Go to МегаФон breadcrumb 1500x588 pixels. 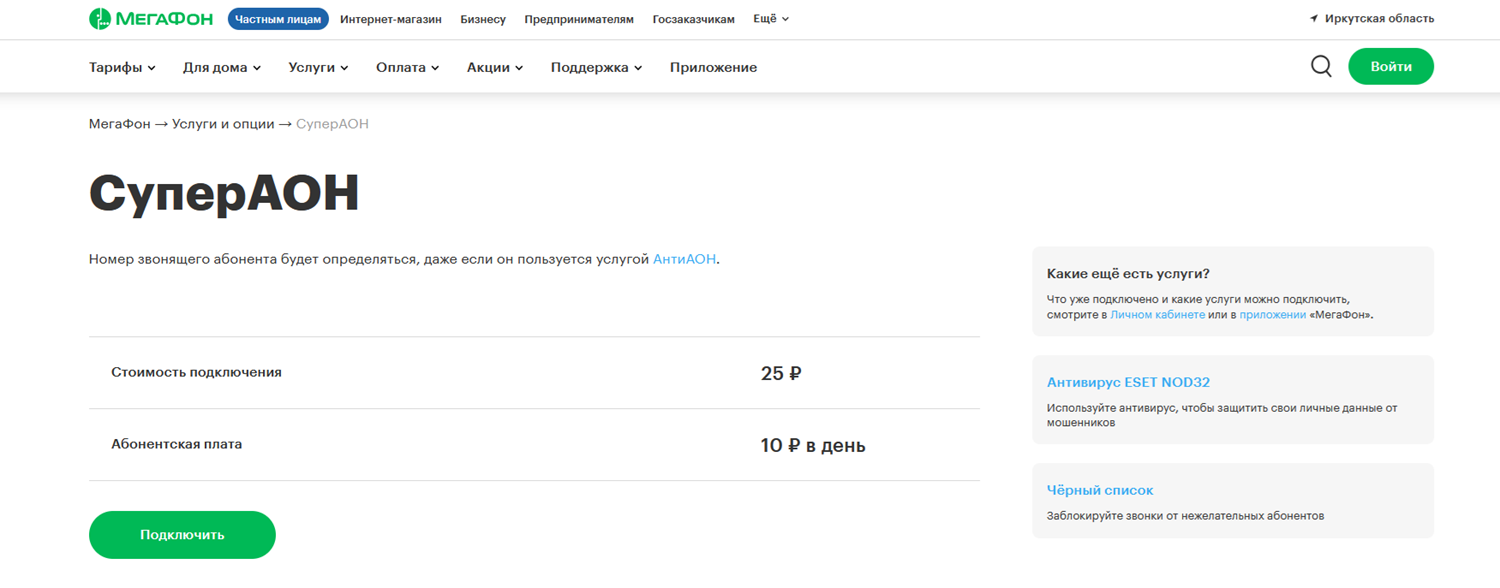pos(119,124)
